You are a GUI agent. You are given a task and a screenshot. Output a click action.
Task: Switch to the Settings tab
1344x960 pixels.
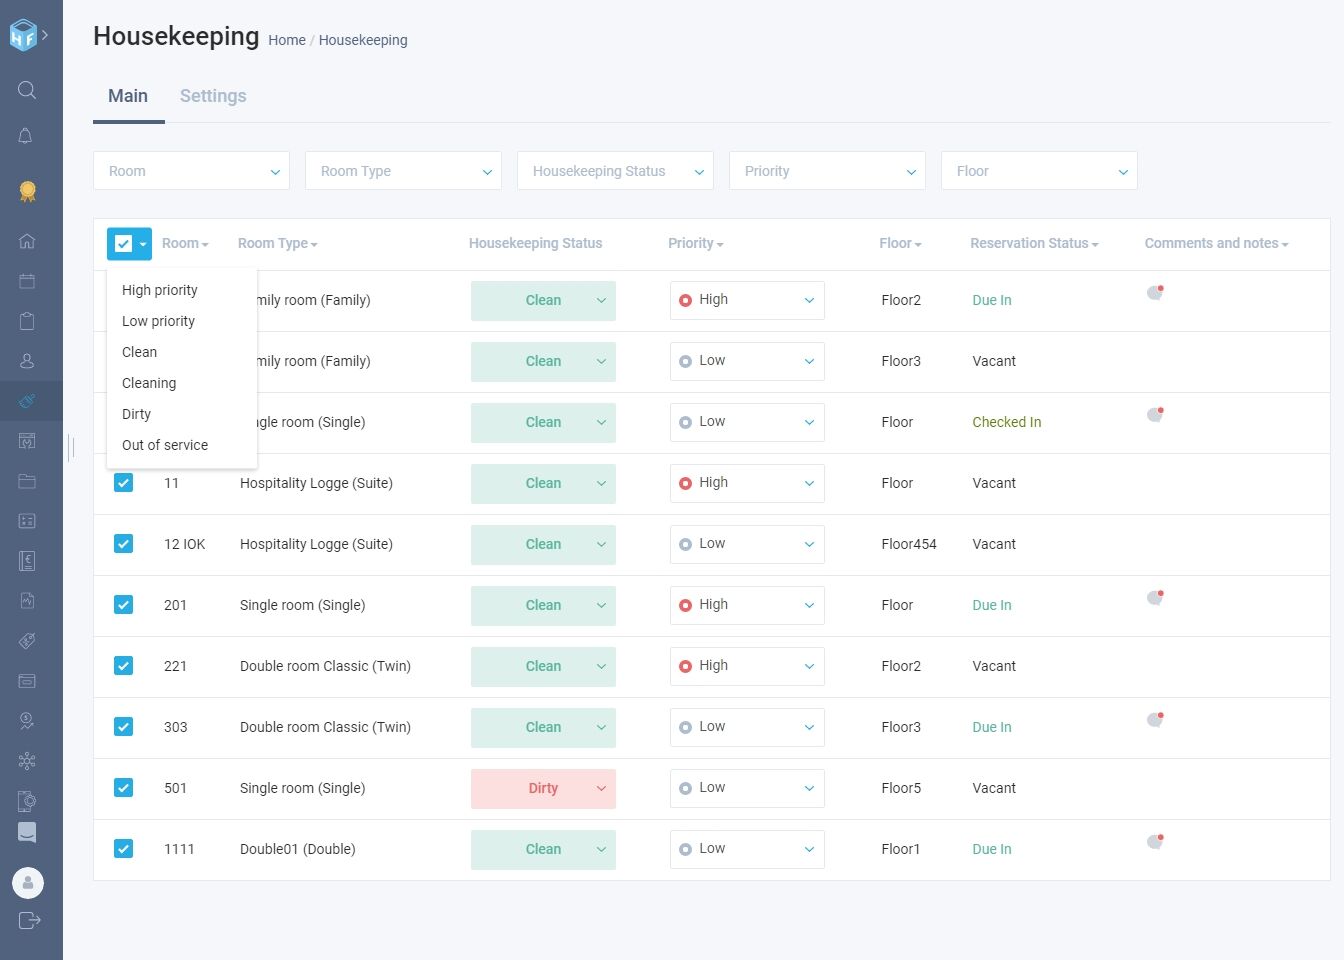tap(213, 96)
